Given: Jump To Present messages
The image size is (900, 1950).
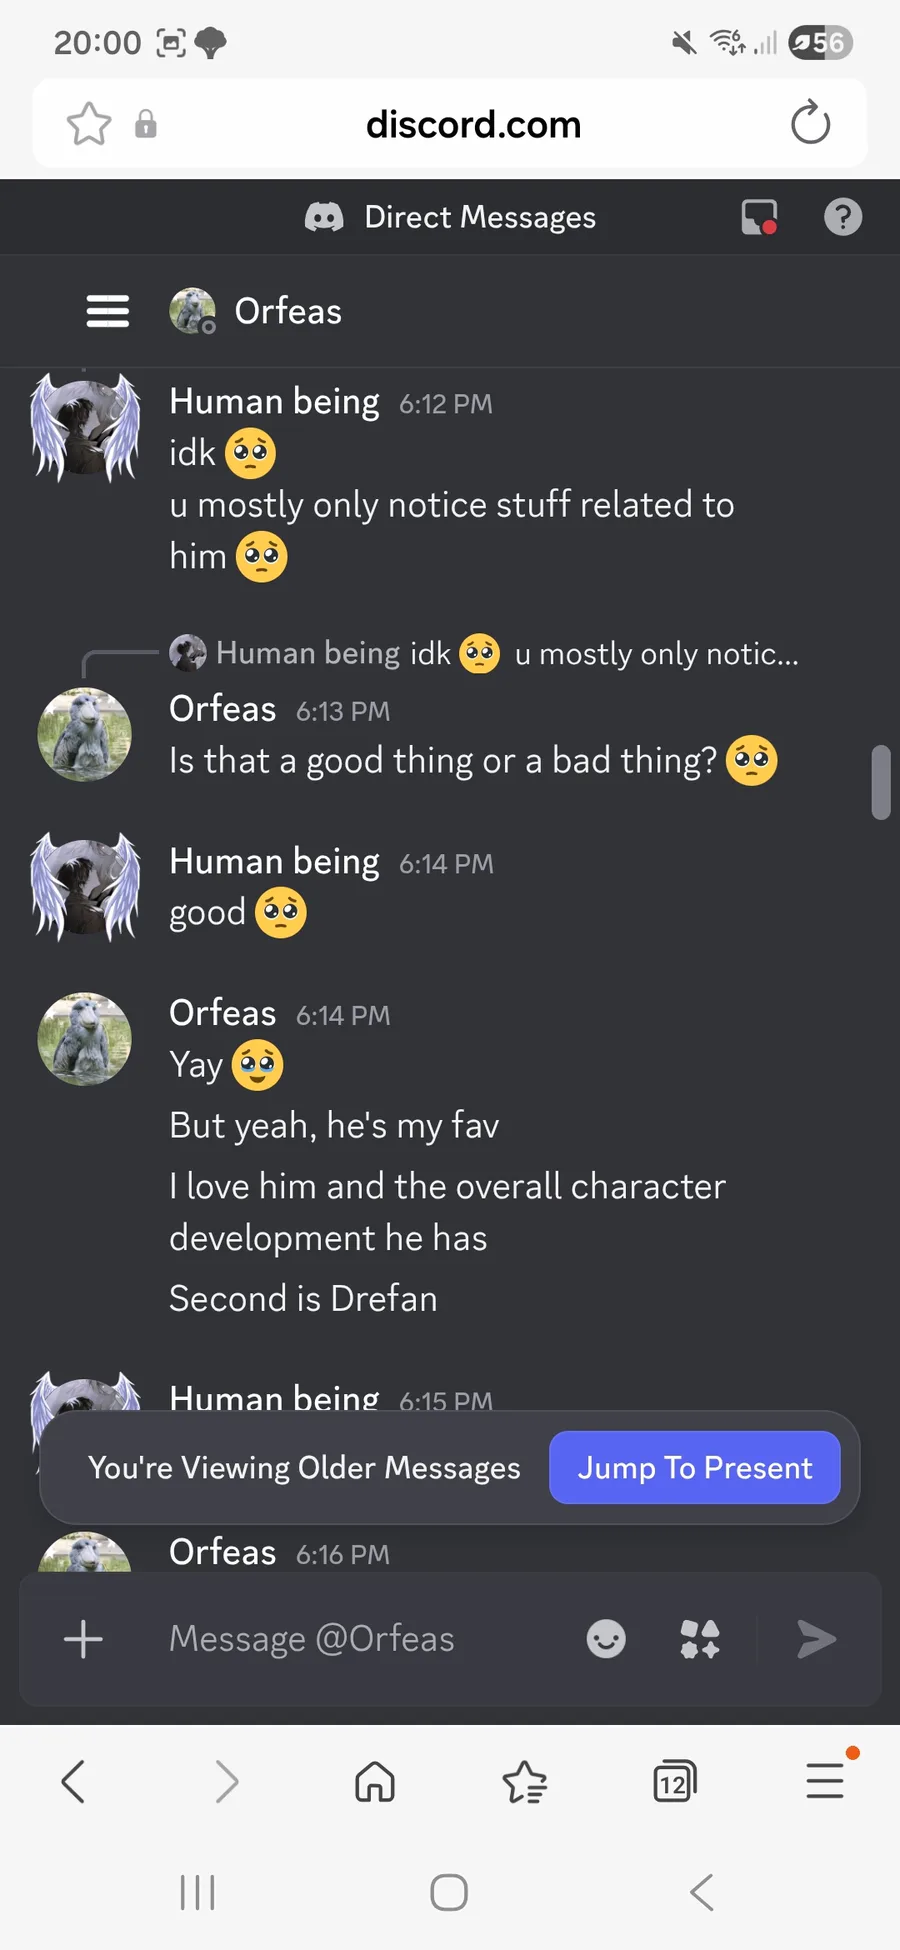Looking at the screenshot, I should click(x=694, y=1467).
